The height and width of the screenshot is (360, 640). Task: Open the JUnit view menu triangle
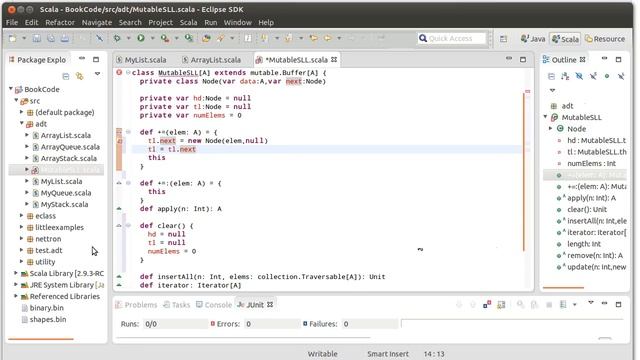tap(591, 302)
